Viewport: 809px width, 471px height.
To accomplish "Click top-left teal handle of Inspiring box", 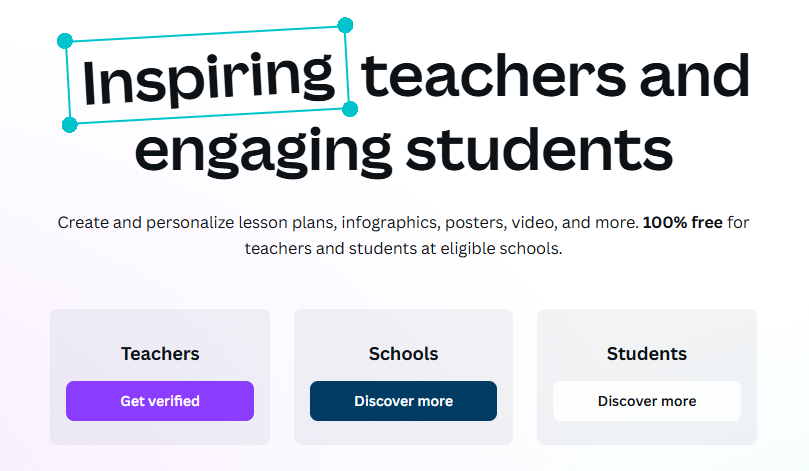I will click(65, 41).
